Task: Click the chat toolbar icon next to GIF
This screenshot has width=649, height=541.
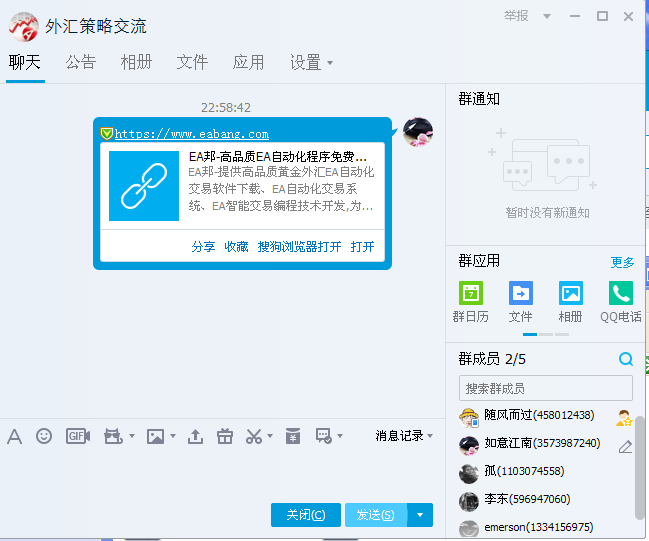Action: tap(113, 436)
